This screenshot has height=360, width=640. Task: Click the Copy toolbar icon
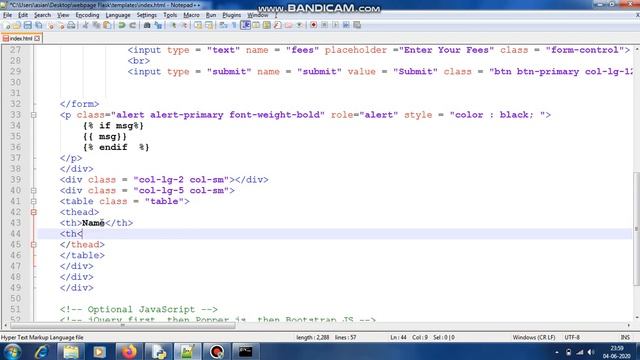(x=96, y=25)
